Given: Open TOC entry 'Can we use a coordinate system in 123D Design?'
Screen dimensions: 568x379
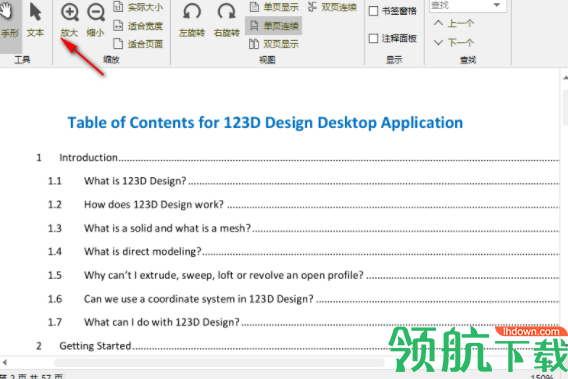Looking at the screenshot, I should pos(304,299).
